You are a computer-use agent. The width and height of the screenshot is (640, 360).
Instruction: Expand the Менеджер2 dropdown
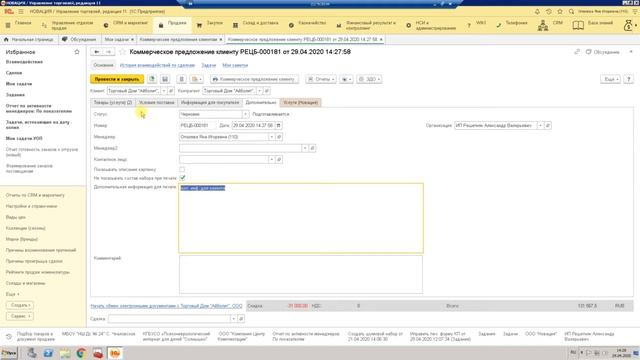[305, 148]
